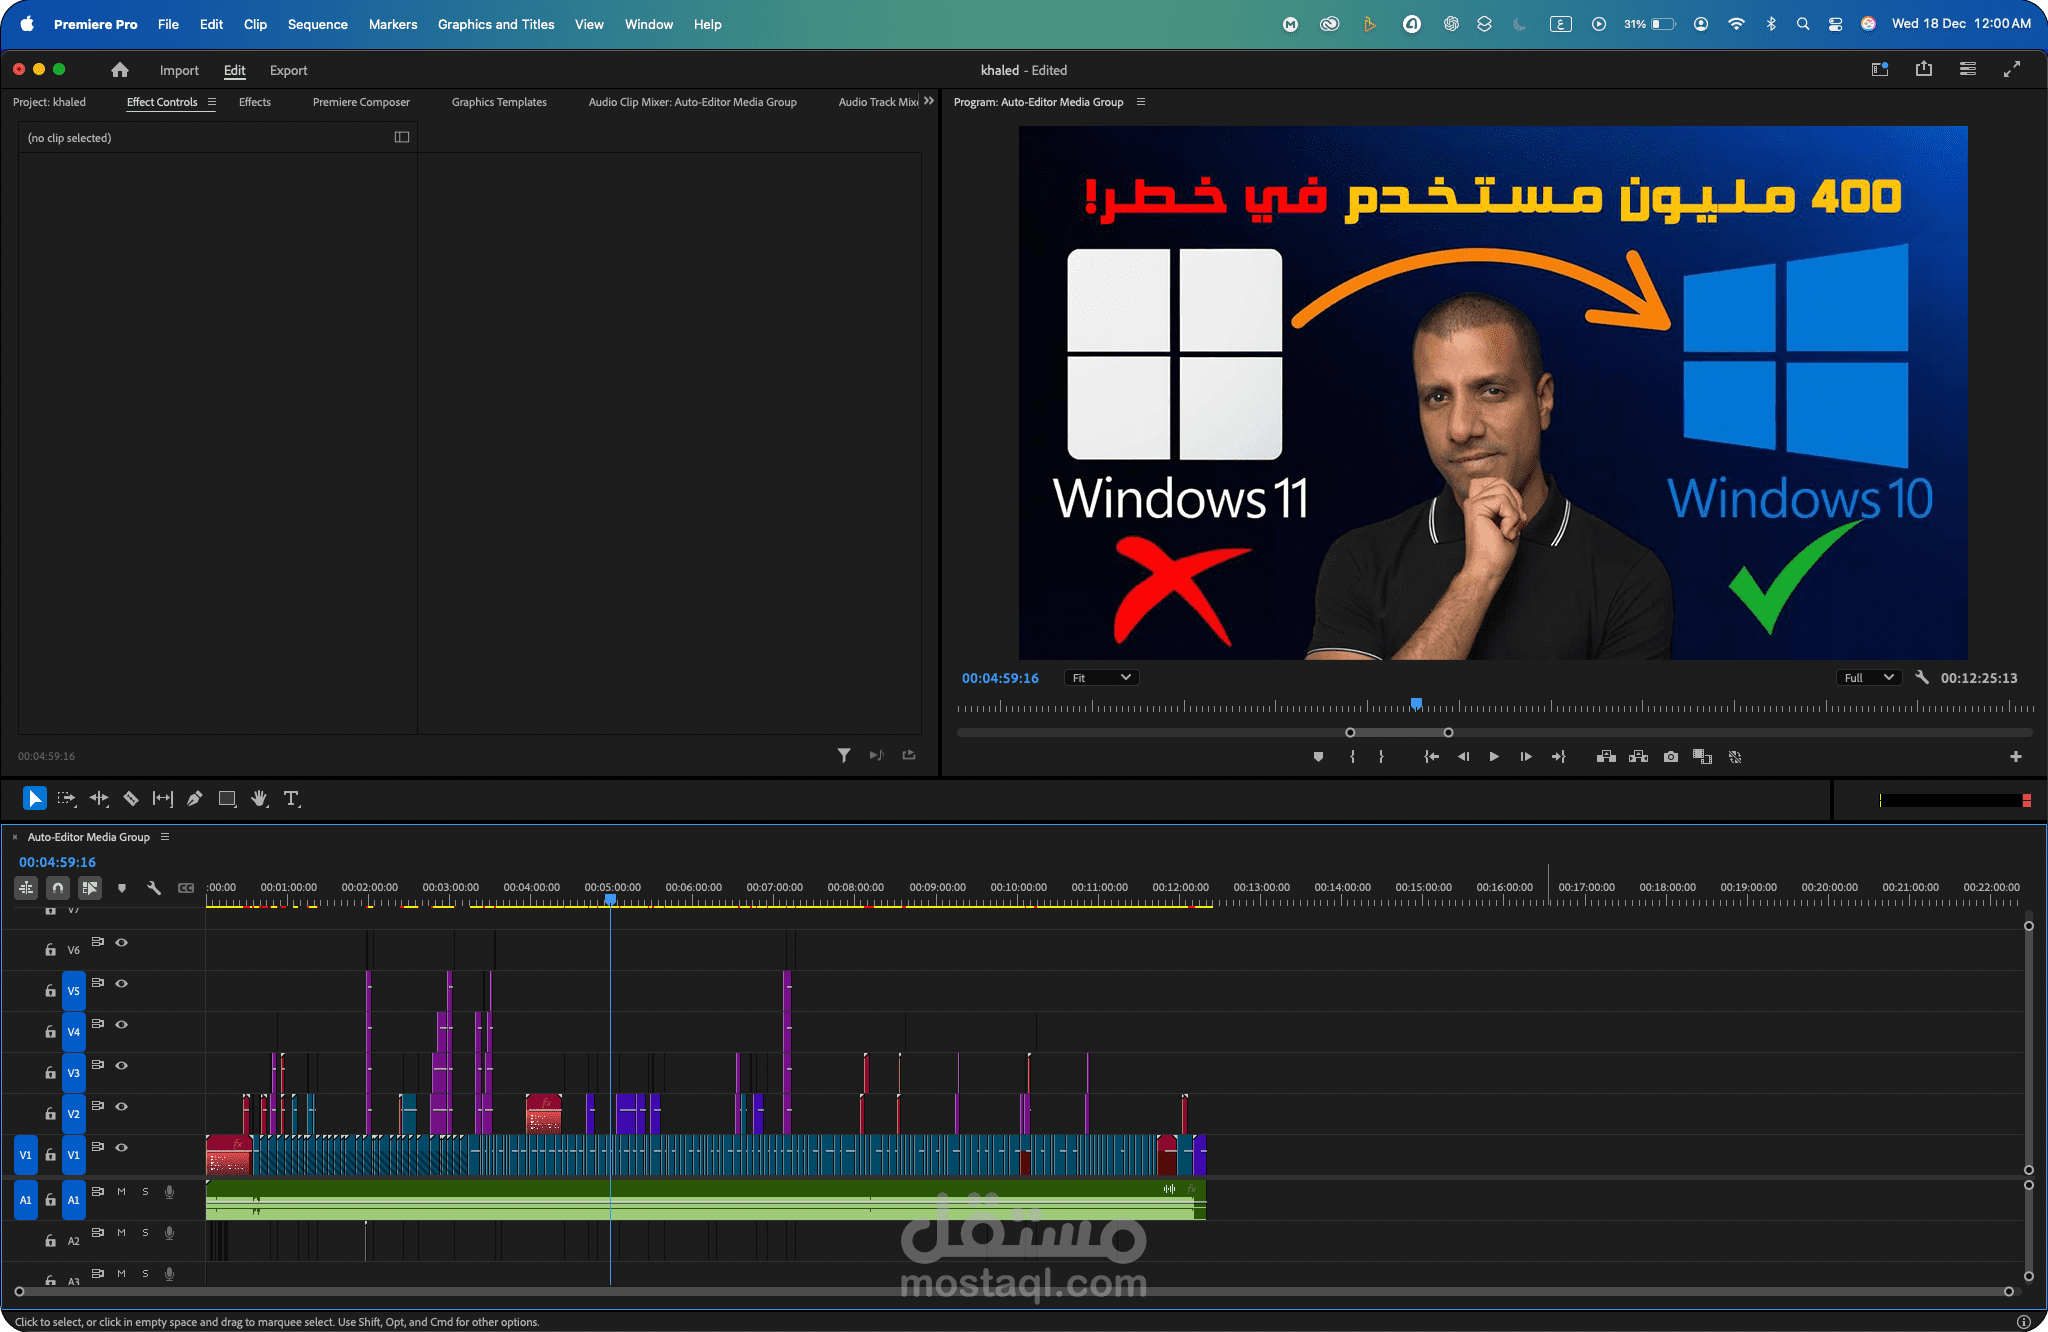The height and width of the screenshot is (1332, 2048).
Task: Hide track V1 with the eye icon
Action: [x=122, y=1147]
